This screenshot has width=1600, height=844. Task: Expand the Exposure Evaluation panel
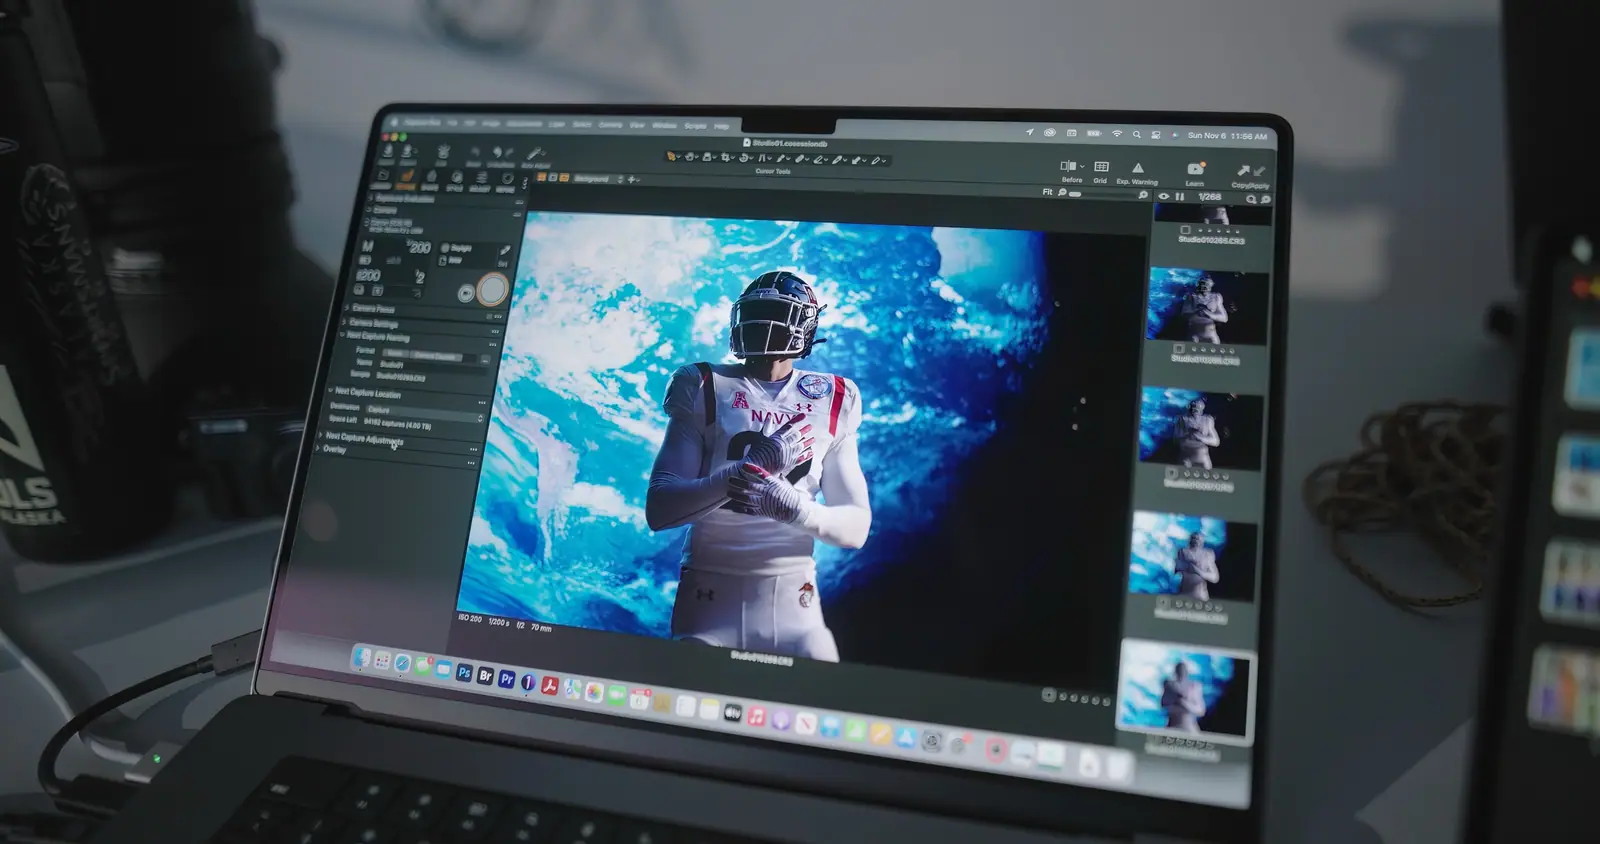pos(370,197)
